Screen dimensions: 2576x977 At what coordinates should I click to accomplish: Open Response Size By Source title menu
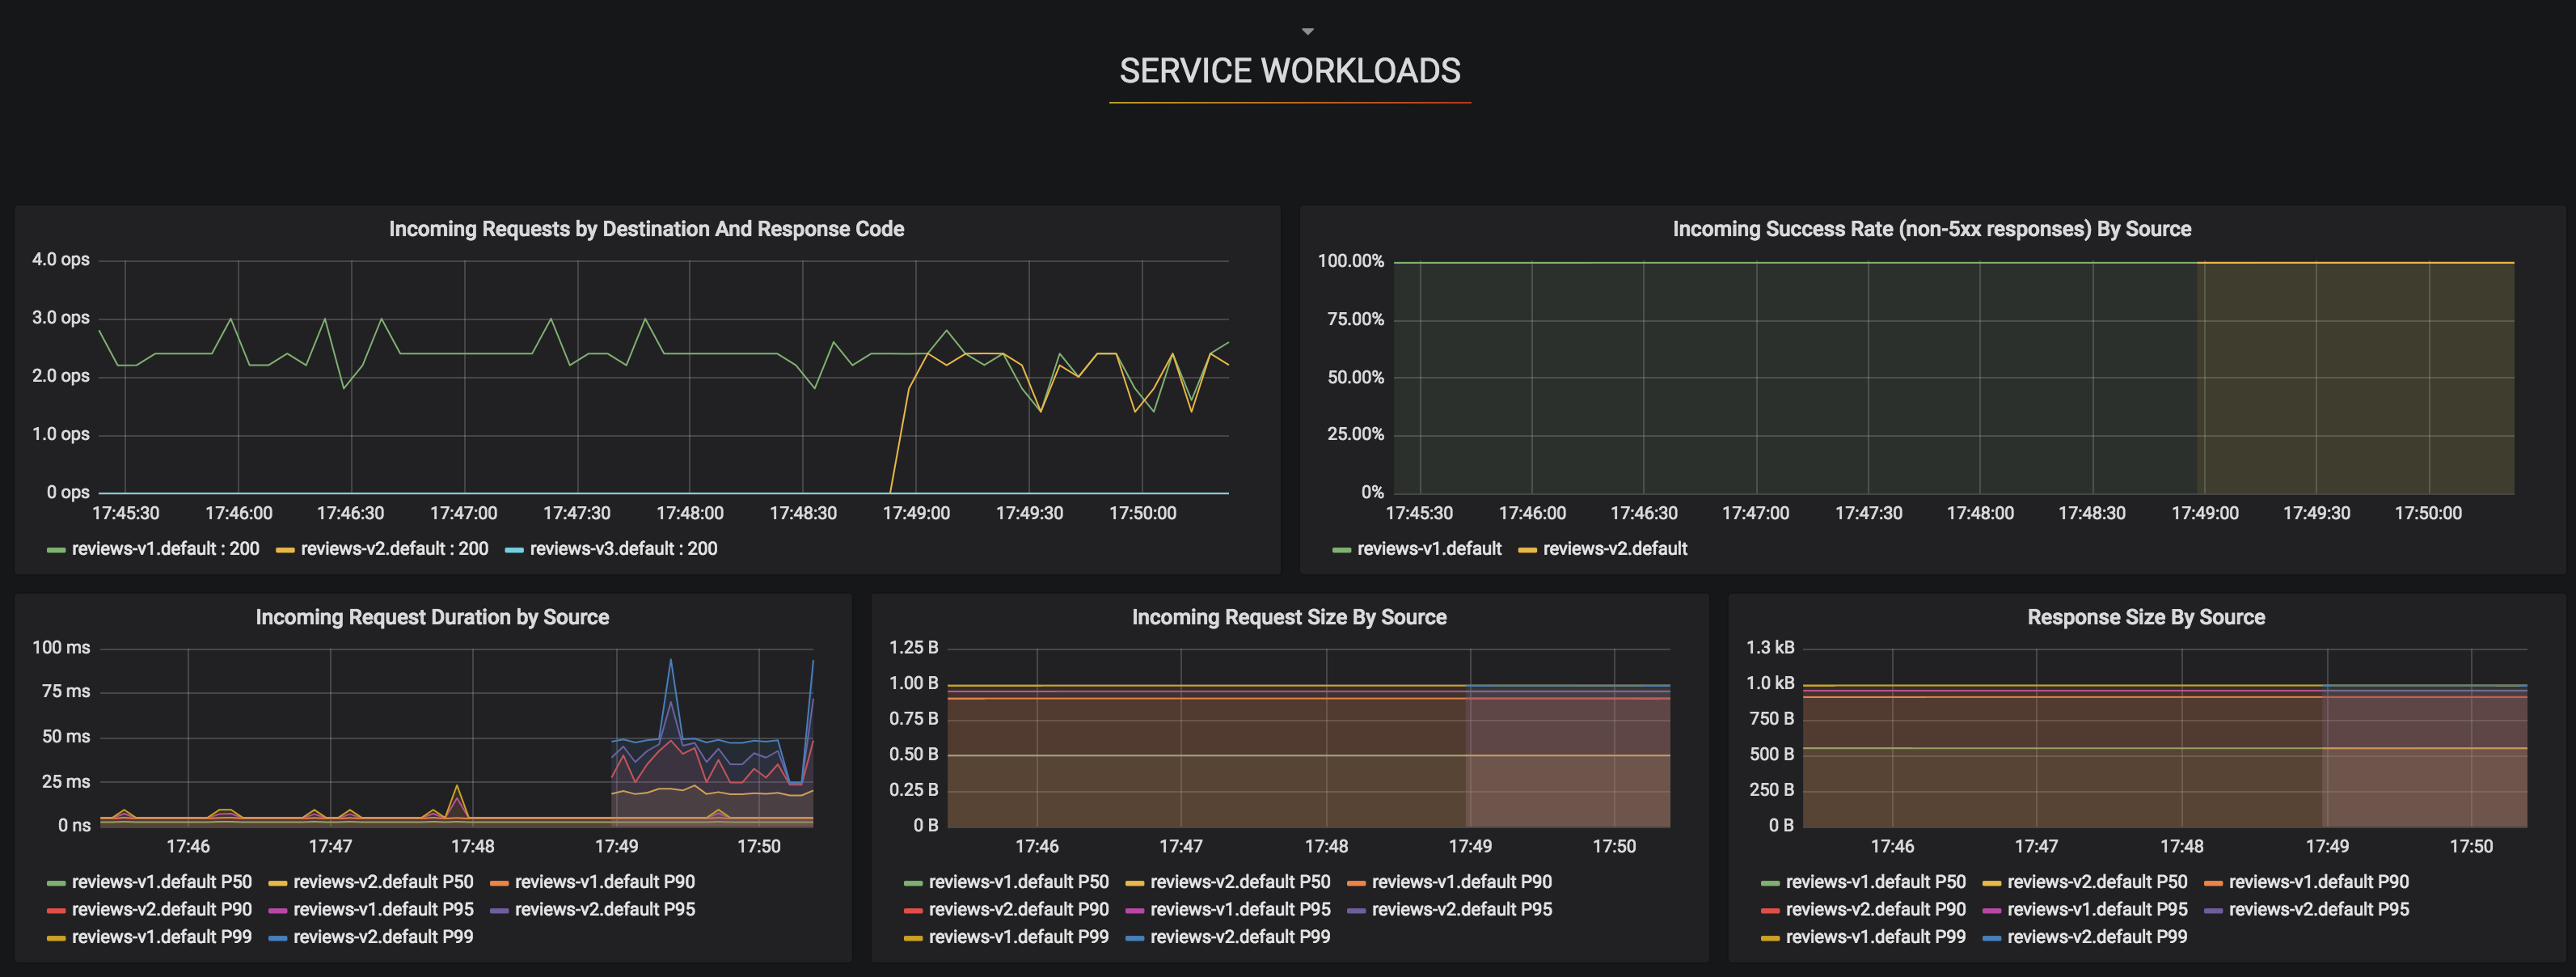click(2146, 617)
